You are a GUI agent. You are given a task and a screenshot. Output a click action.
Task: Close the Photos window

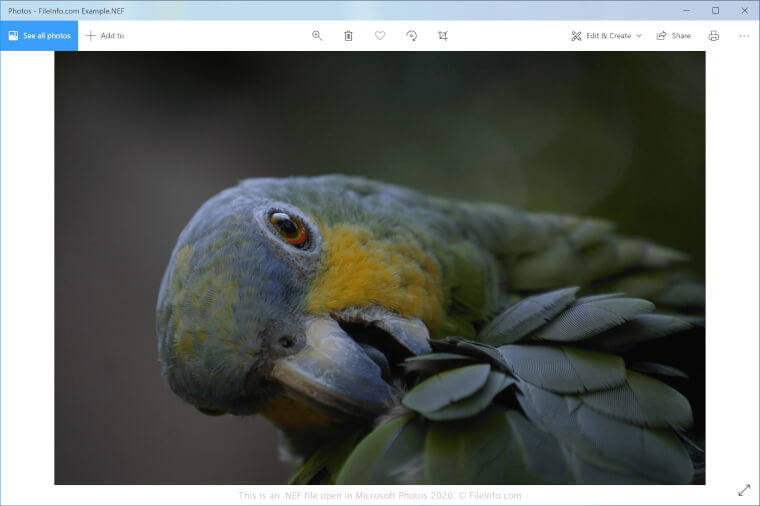click(x=744, y=10)
